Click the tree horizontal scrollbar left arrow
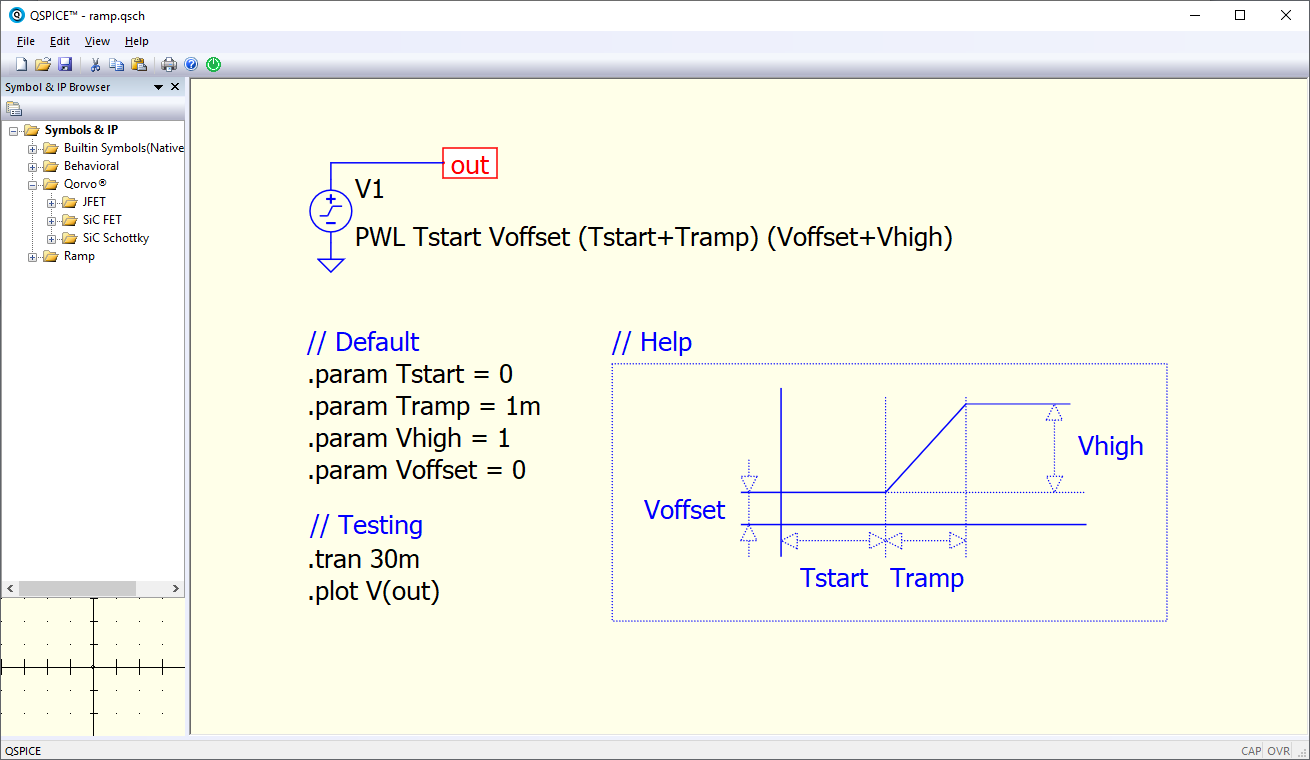Screen dimensions: 1310x760 [x=10, y=588]
